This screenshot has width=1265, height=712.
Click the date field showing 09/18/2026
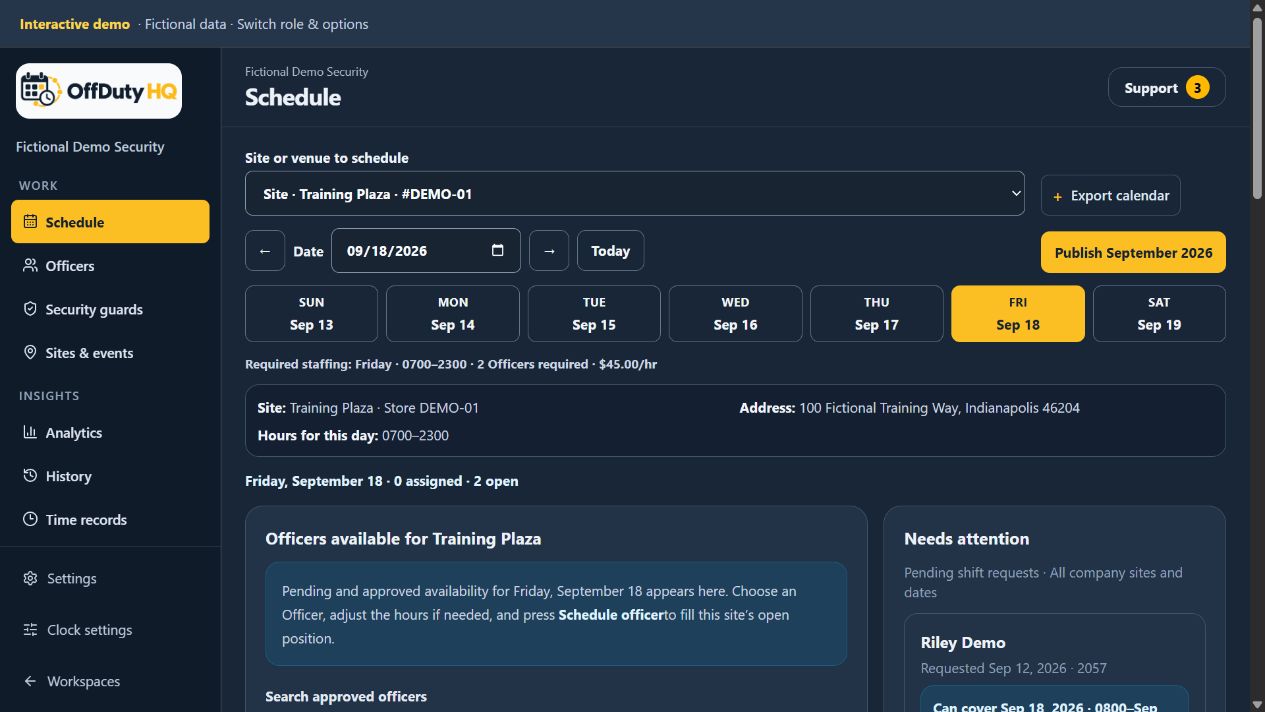click(426, 251)
